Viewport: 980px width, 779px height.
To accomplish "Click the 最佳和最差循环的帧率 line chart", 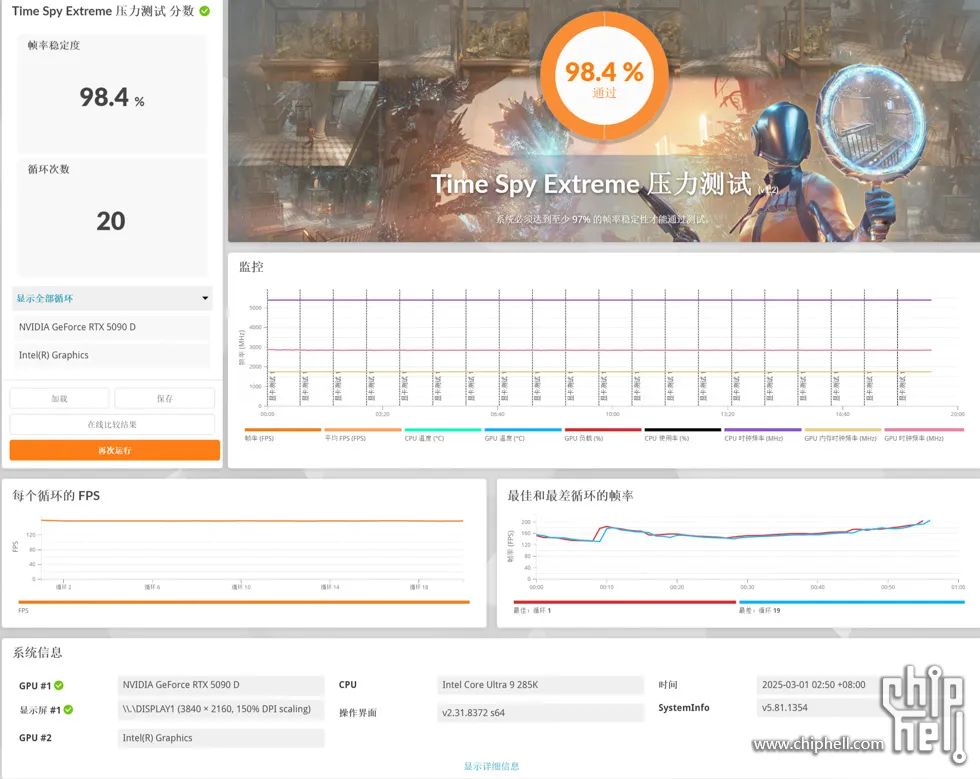I will pyautogui.click(x=747, y=548).
